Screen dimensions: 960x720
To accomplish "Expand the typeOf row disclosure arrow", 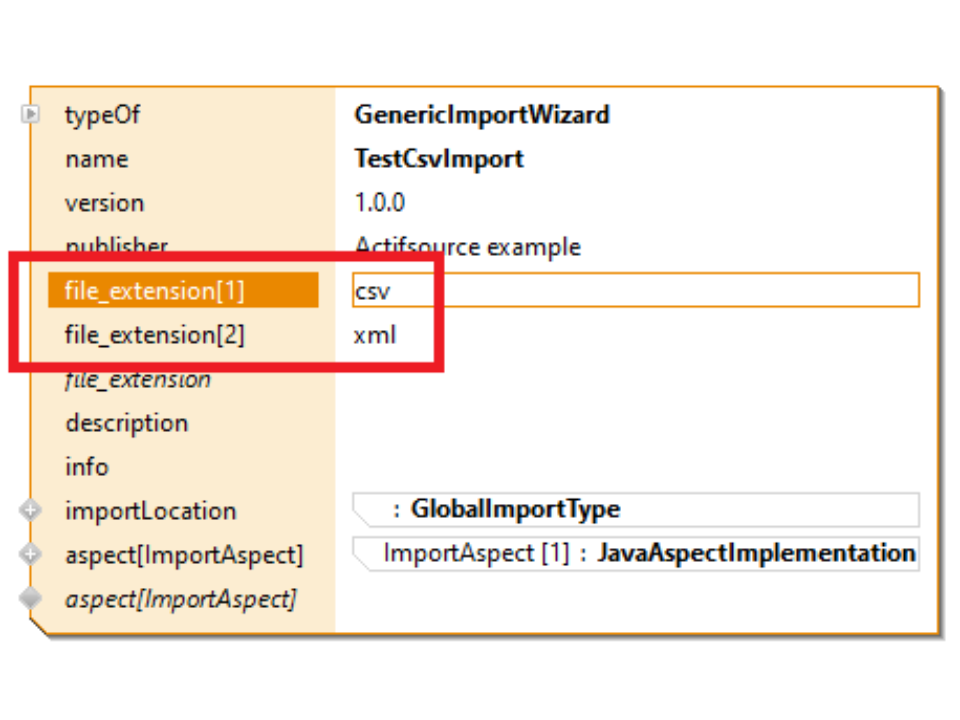I will pyautogui.click(x=31, y=115).
